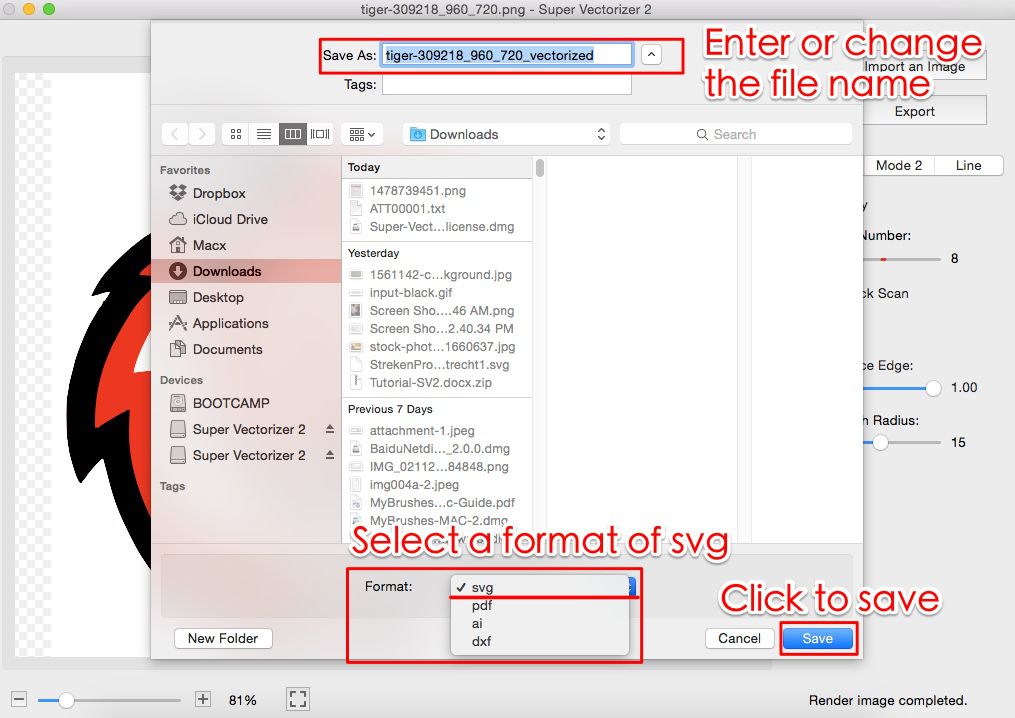Select the svg format option
The image size is (1015, 718).
pyautogui.click(x=483, y=587)
